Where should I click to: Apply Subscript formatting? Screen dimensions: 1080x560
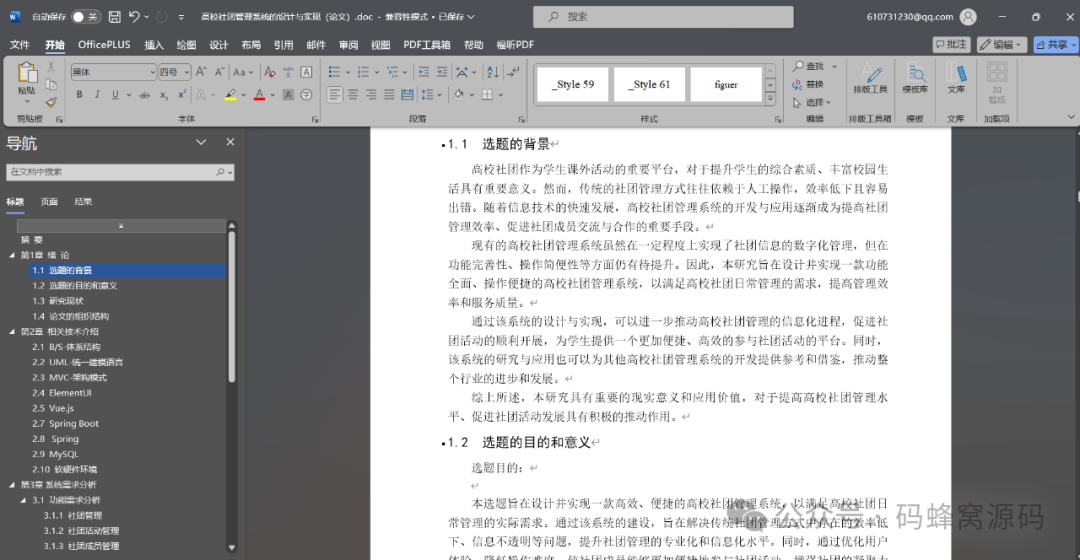click(x=163, y=95)
